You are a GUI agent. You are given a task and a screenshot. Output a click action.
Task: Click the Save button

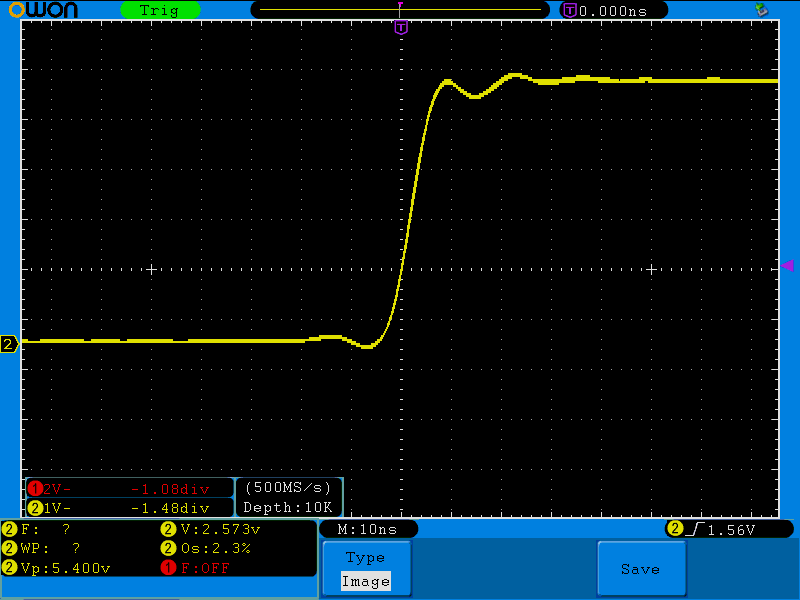tap(641, 569)
